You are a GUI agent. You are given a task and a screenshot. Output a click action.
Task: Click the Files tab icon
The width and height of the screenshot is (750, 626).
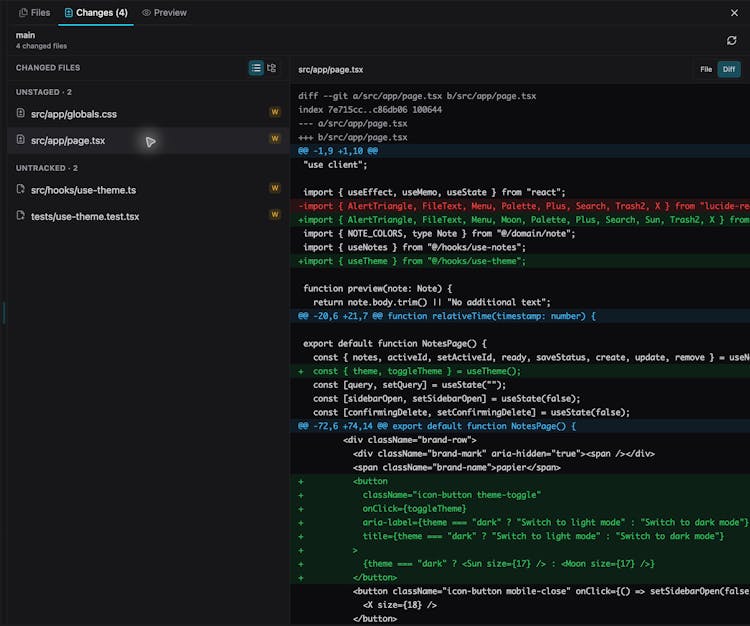click(23, 13)
